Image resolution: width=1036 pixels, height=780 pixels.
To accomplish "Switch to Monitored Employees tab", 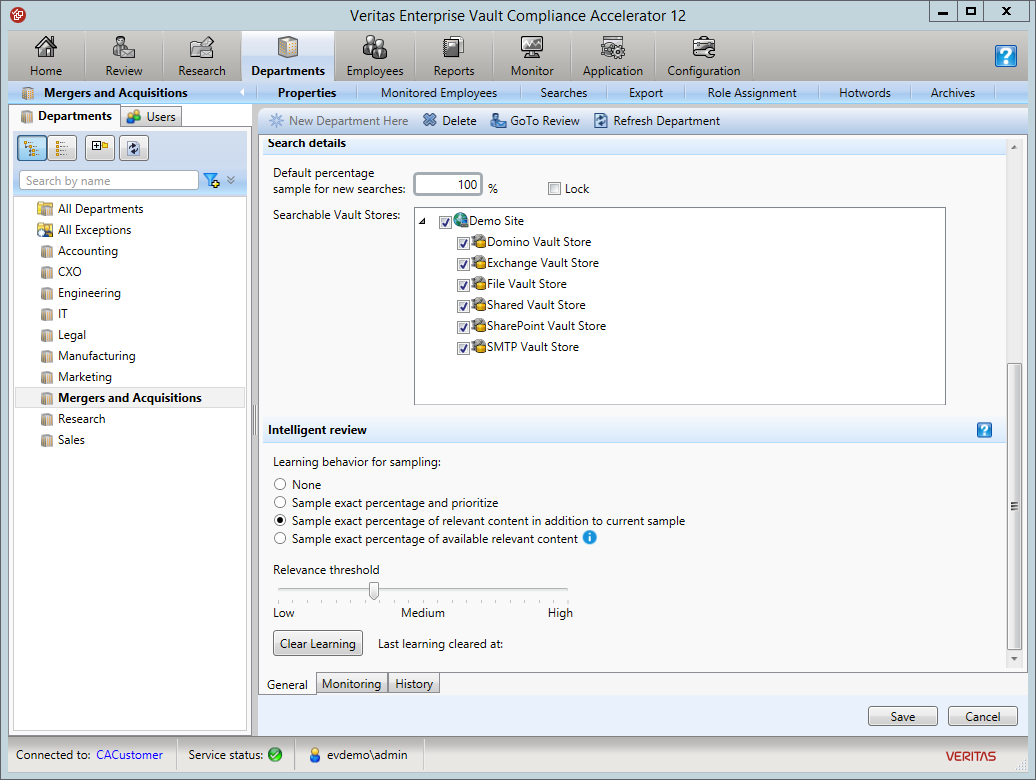I will pyautogui.click(x=439, y=93).
